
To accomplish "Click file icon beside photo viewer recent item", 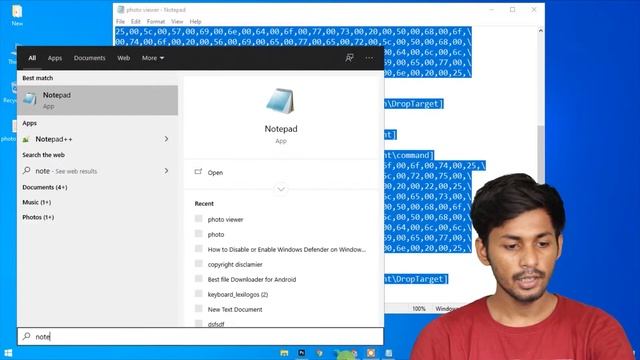I will click(199, 219).
